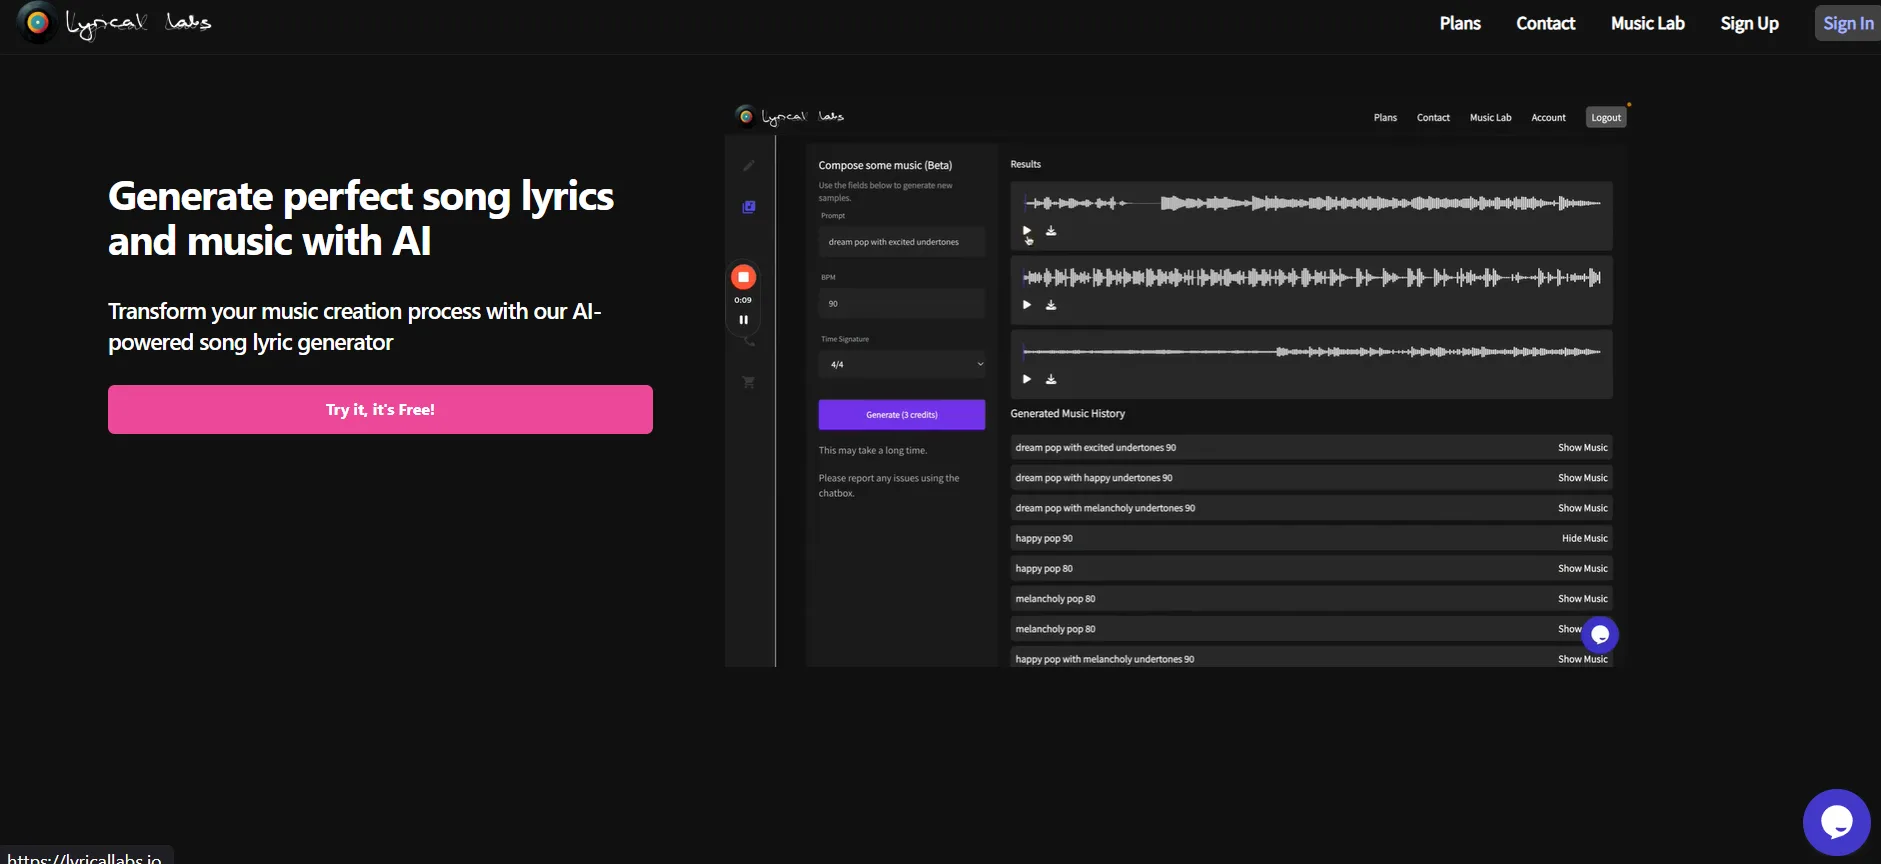This screenshot has width=1881, height=864.
Task: Select the pencil lyric-writing icon in preview sidebar
Action: [749, 165]
